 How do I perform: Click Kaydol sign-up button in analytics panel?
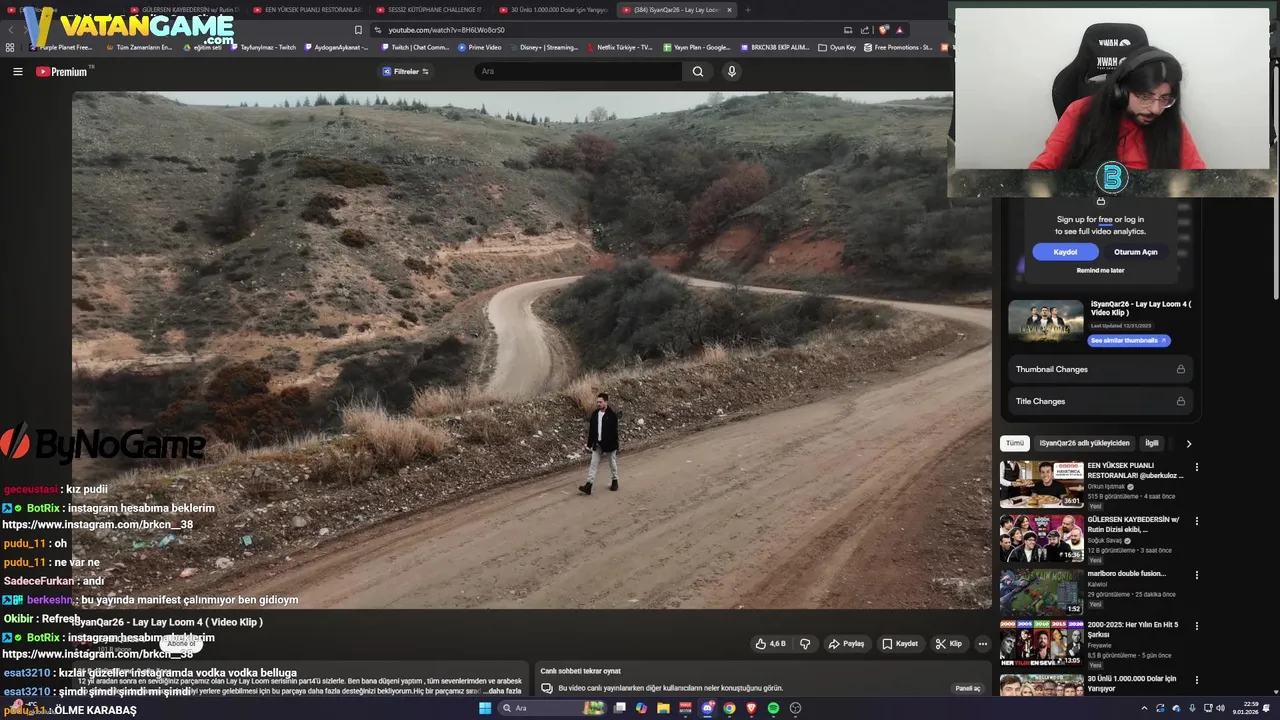click(x=1065, y=252)
